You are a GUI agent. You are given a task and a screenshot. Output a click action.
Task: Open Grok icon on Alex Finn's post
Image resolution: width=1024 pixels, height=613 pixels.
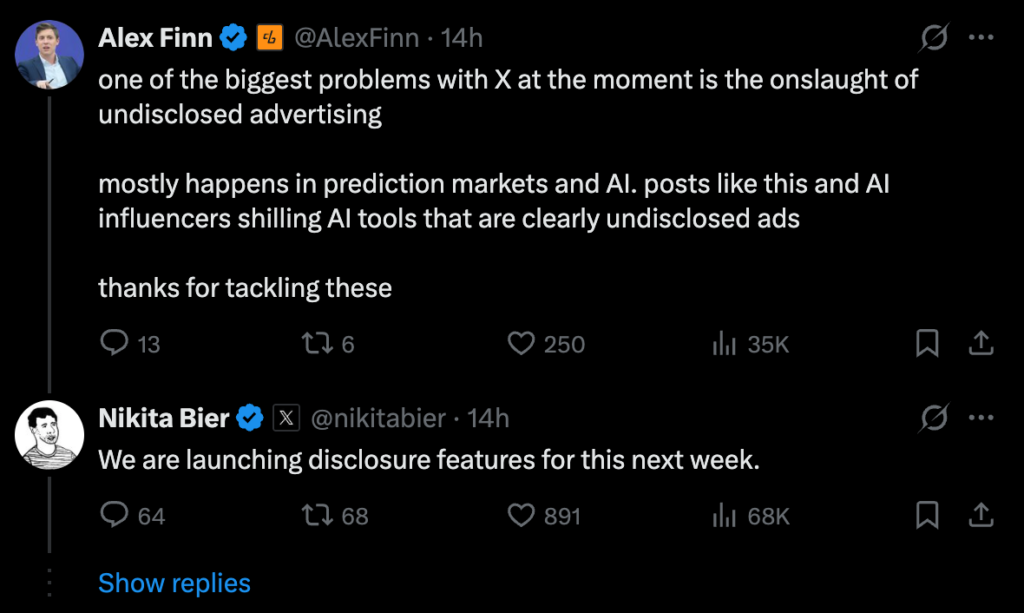tap(934, 38)
